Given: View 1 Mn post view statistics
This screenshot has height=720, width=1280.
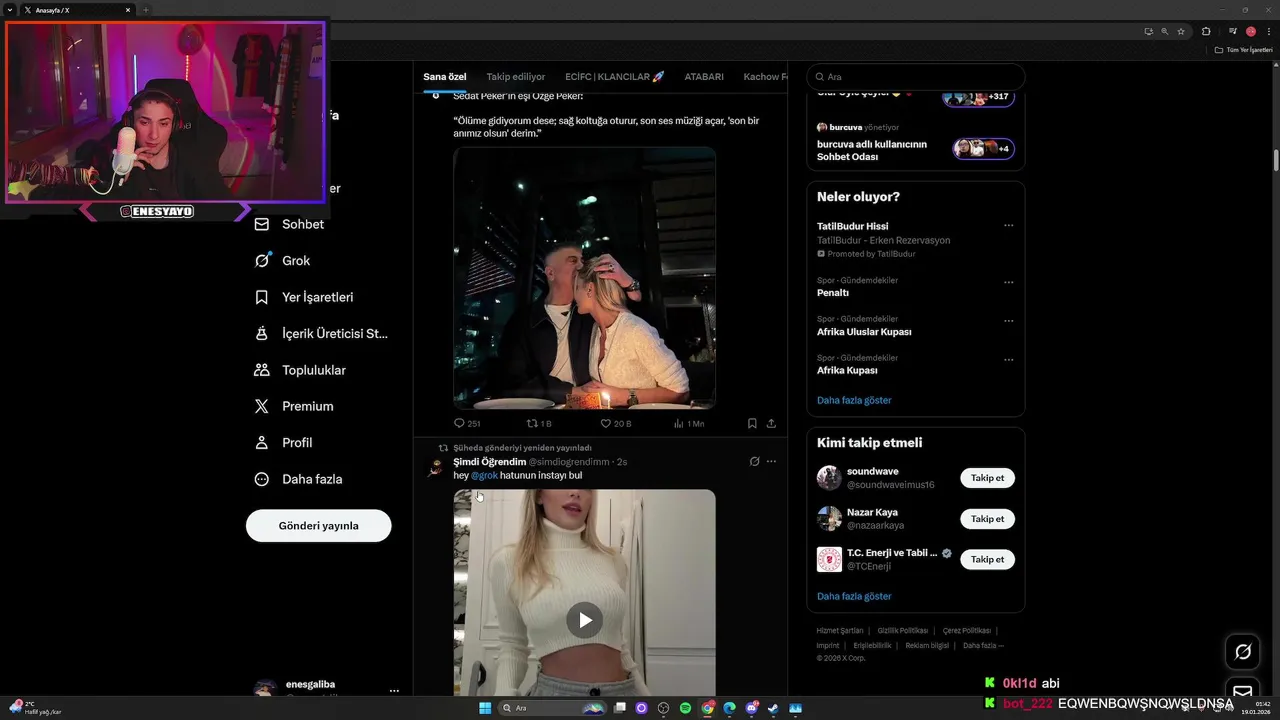Looking at the screenshot, I should (x=688, y=424).
